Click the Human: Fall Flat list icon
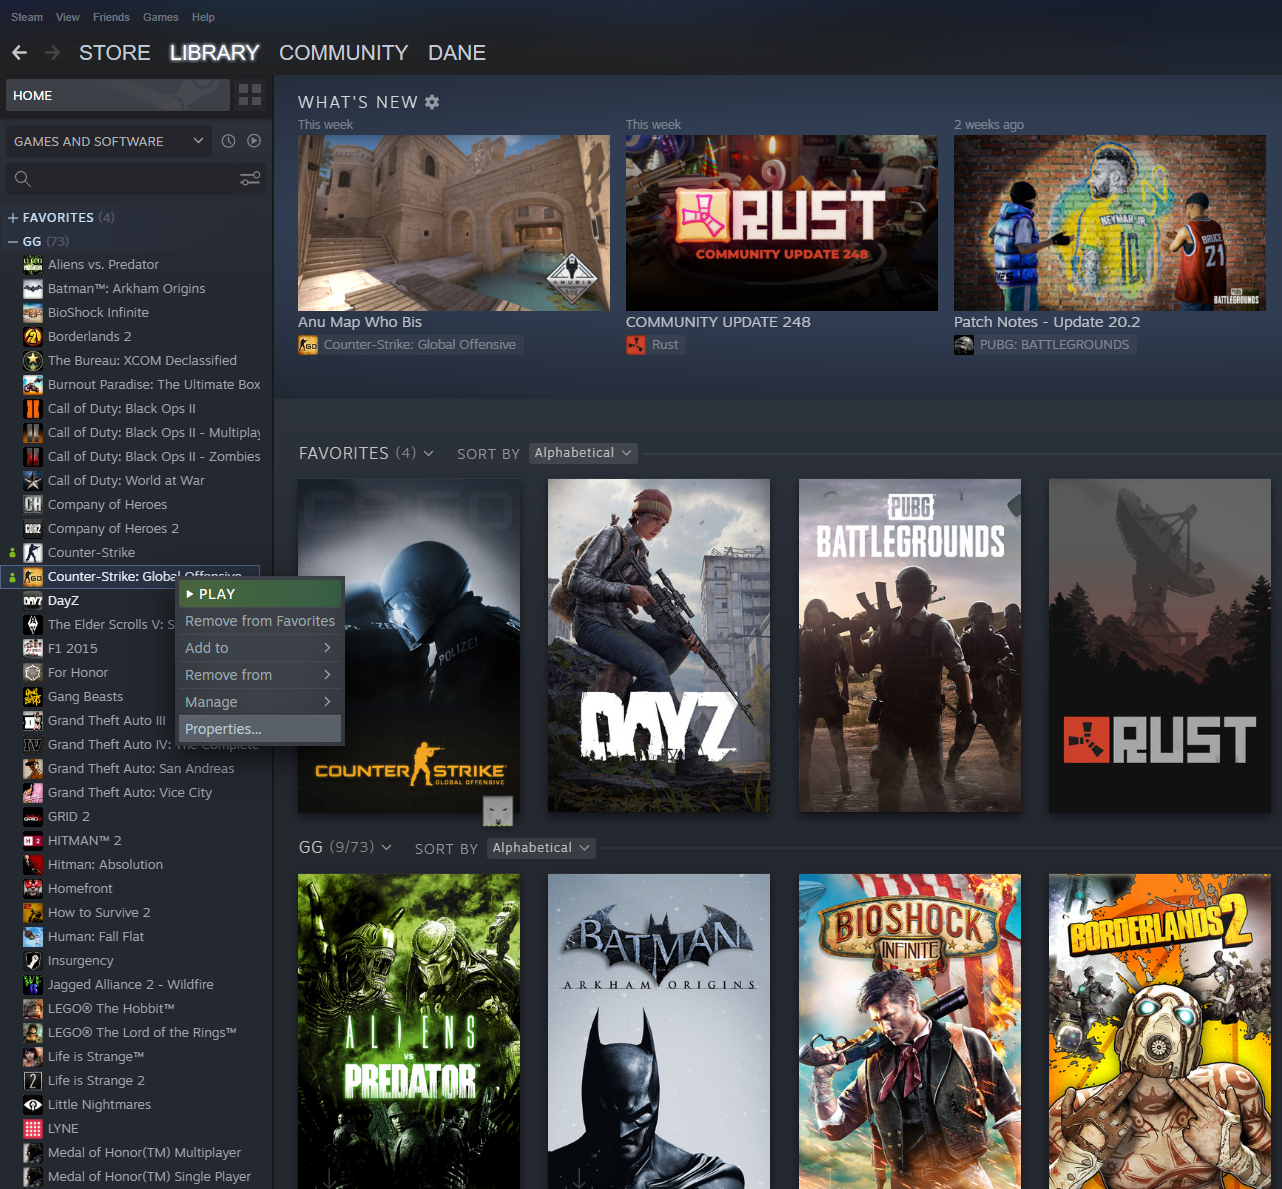Screen dimensions: 1282x1189 click(33, 936)
